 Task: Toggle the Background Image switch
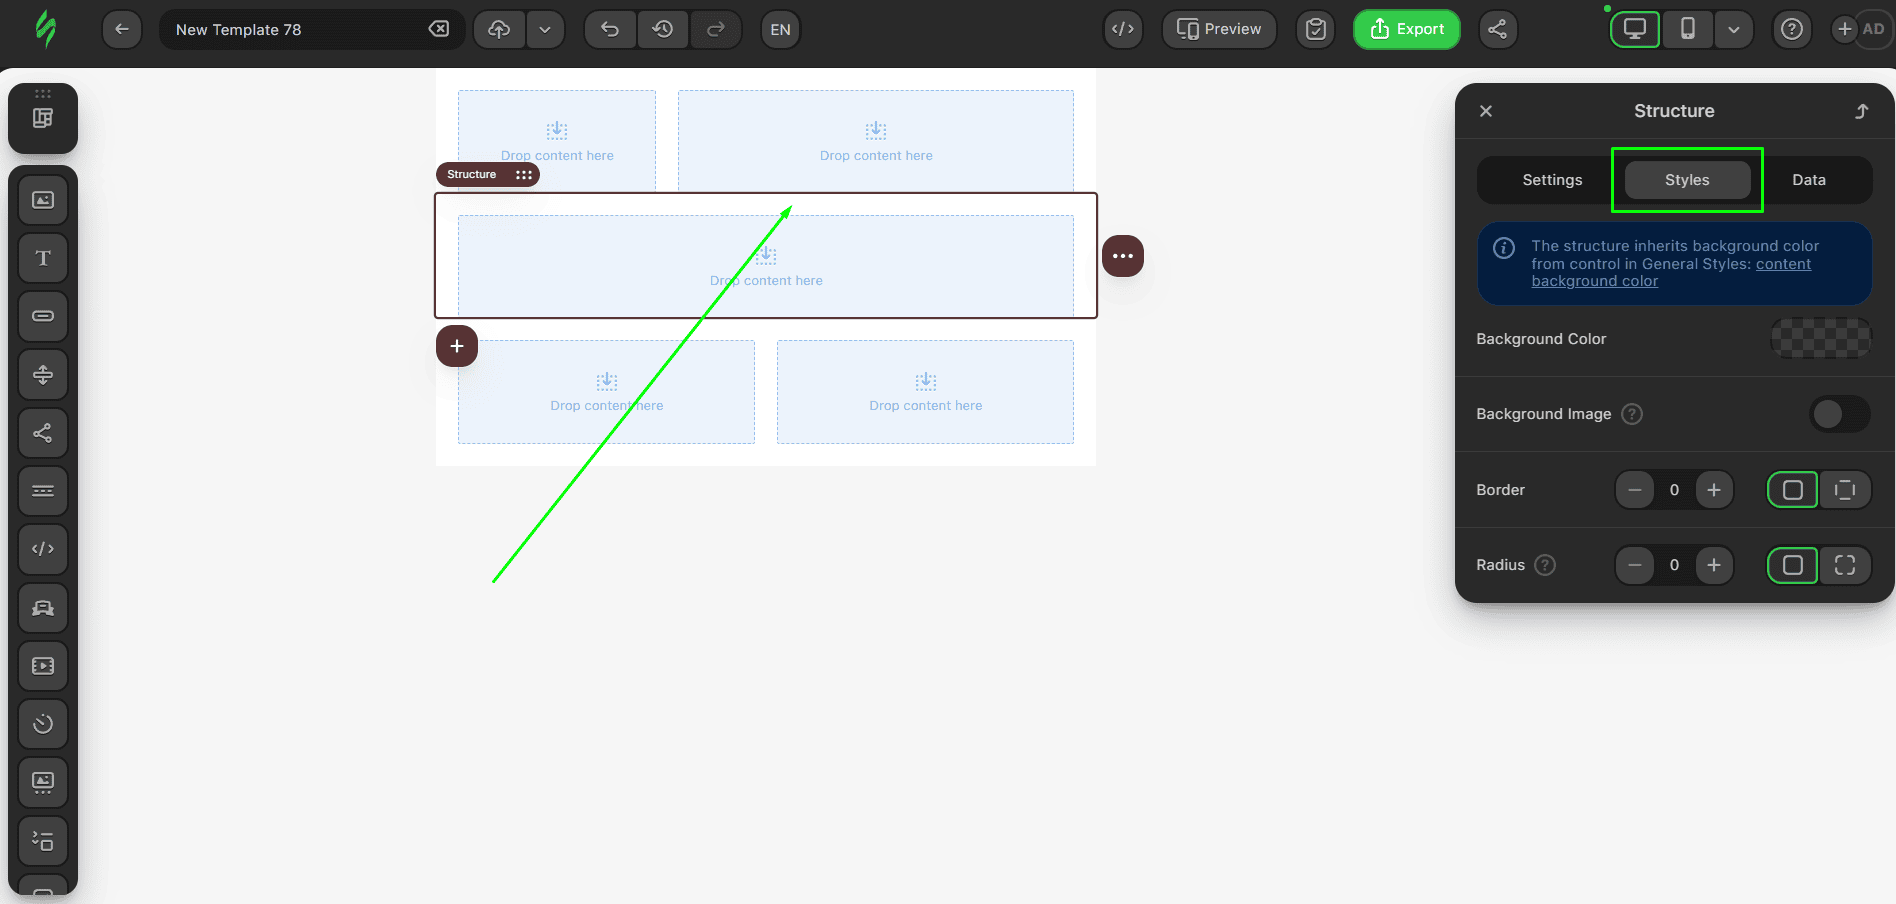pos(1839,414)
